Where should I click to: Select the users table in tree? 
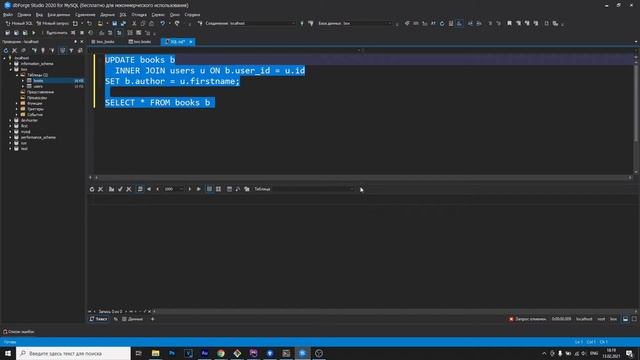coord(38,86)
